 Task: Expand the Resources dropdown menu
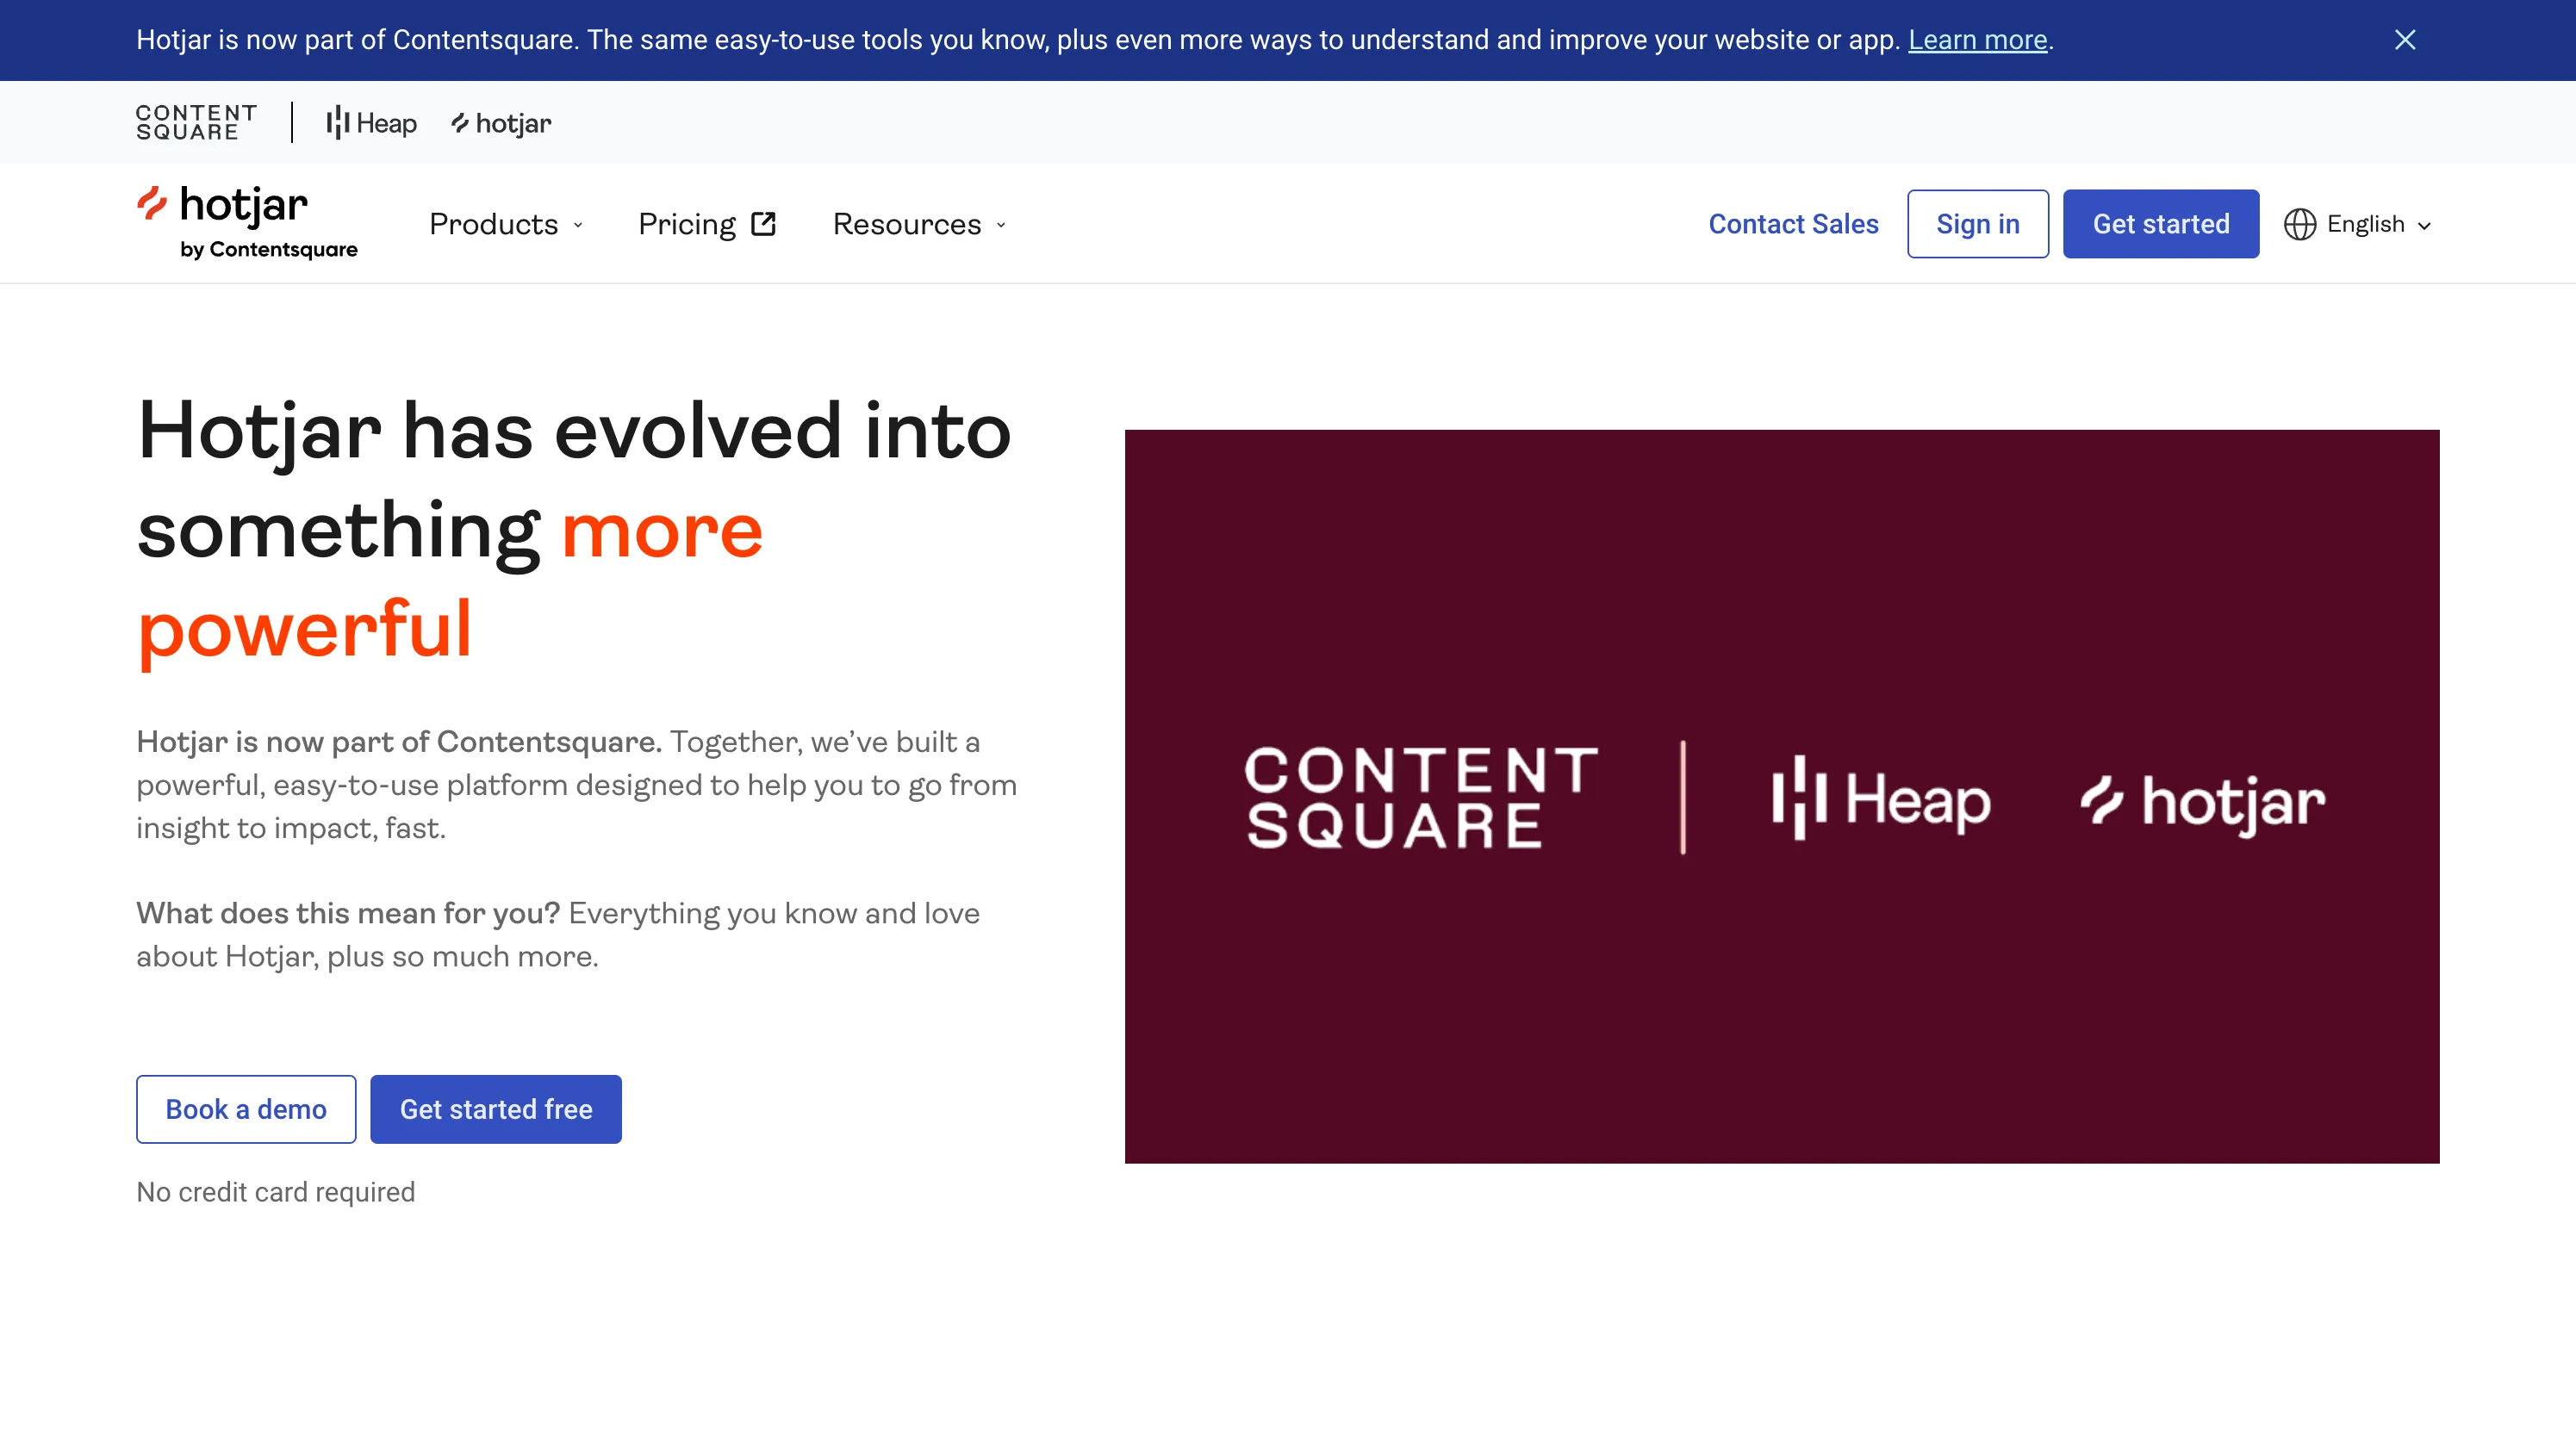[x=917, y=223]
